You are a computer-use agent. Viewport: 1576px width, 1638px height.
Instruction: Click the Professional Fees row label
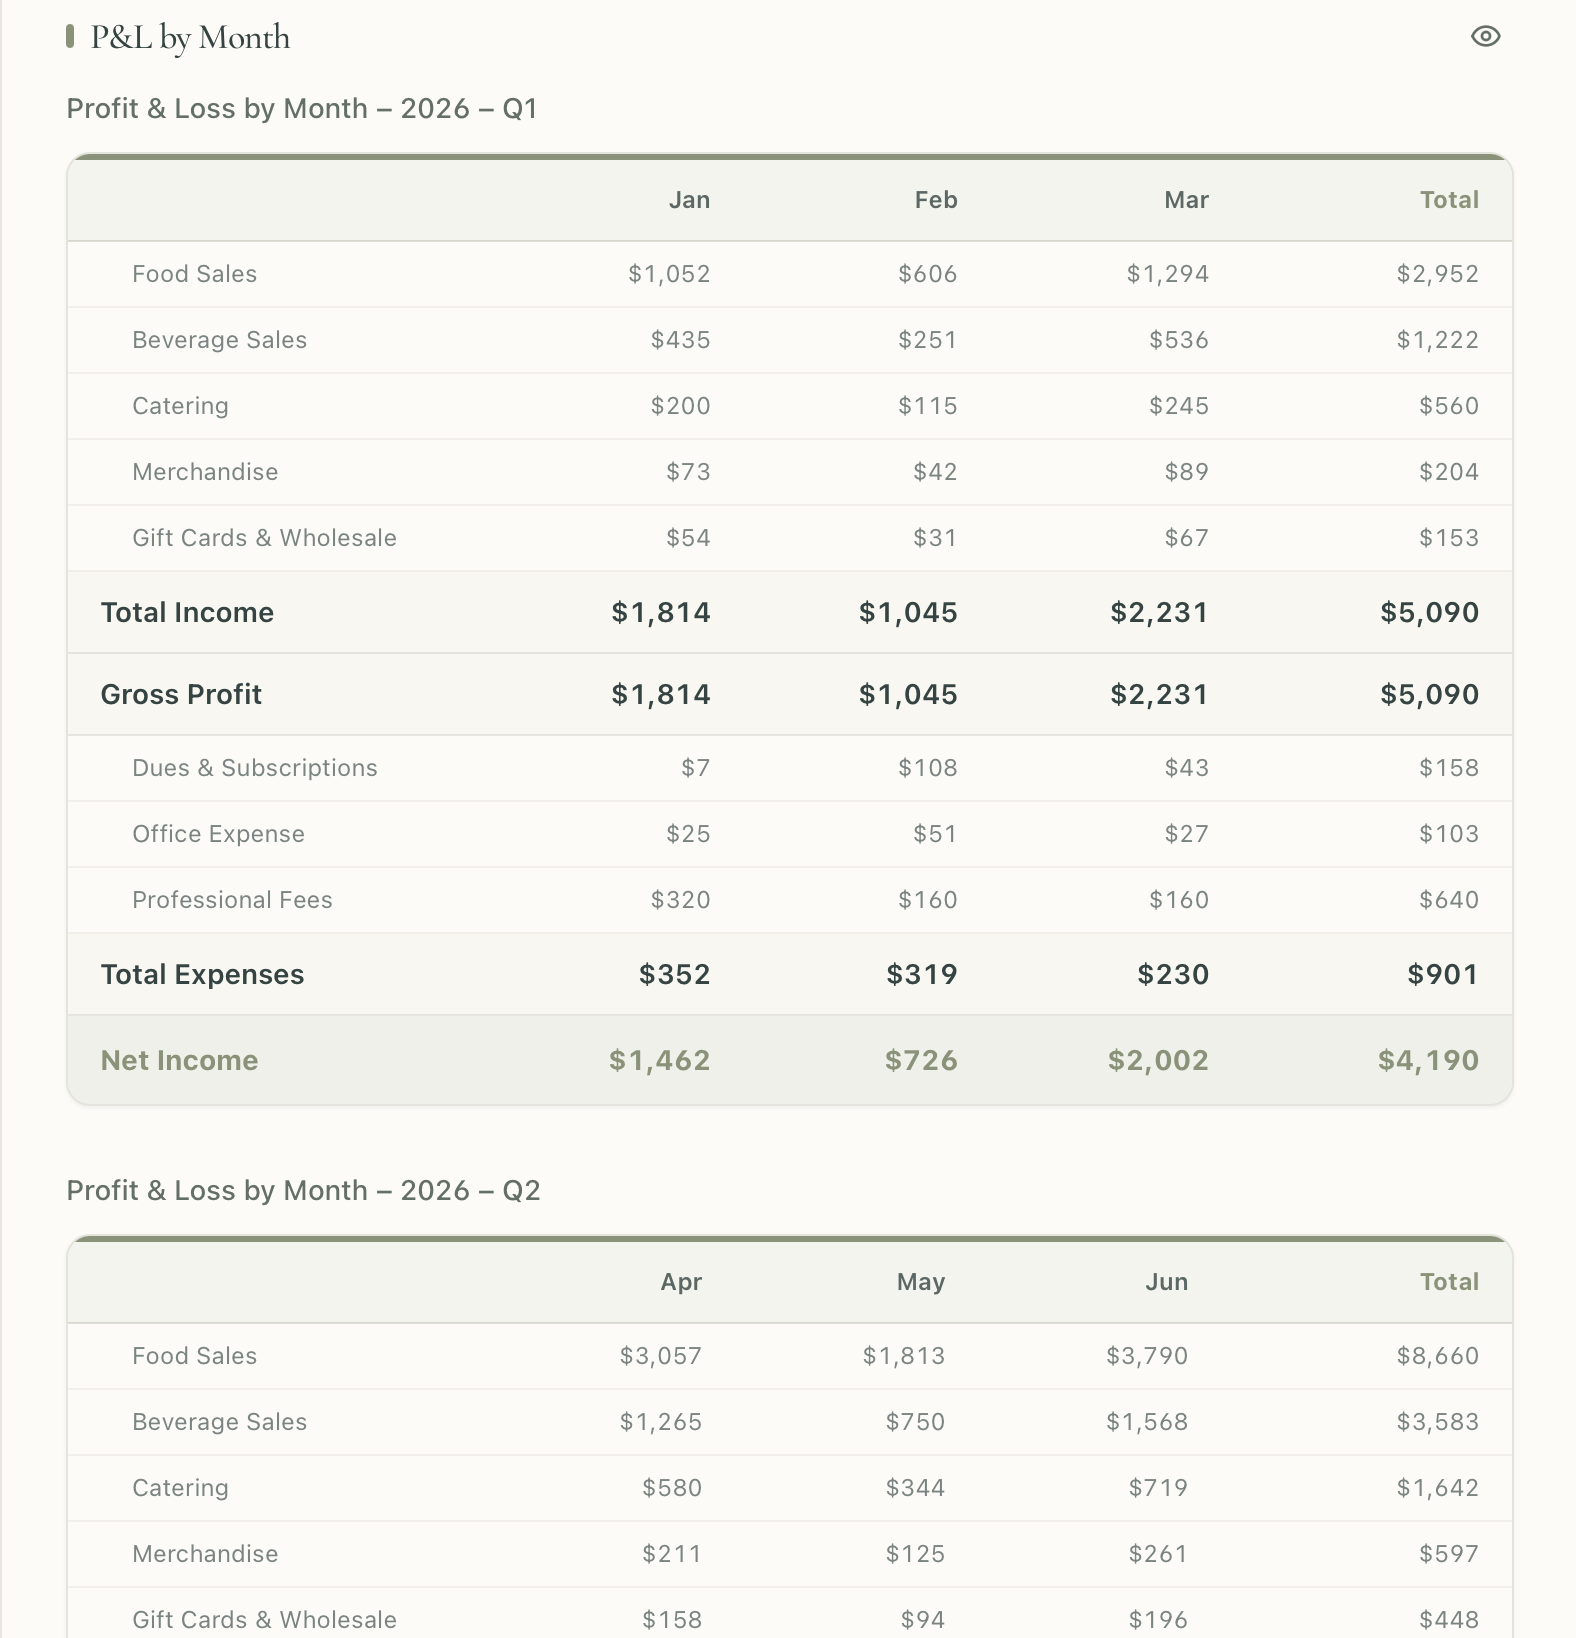click(x=232, y=900)
